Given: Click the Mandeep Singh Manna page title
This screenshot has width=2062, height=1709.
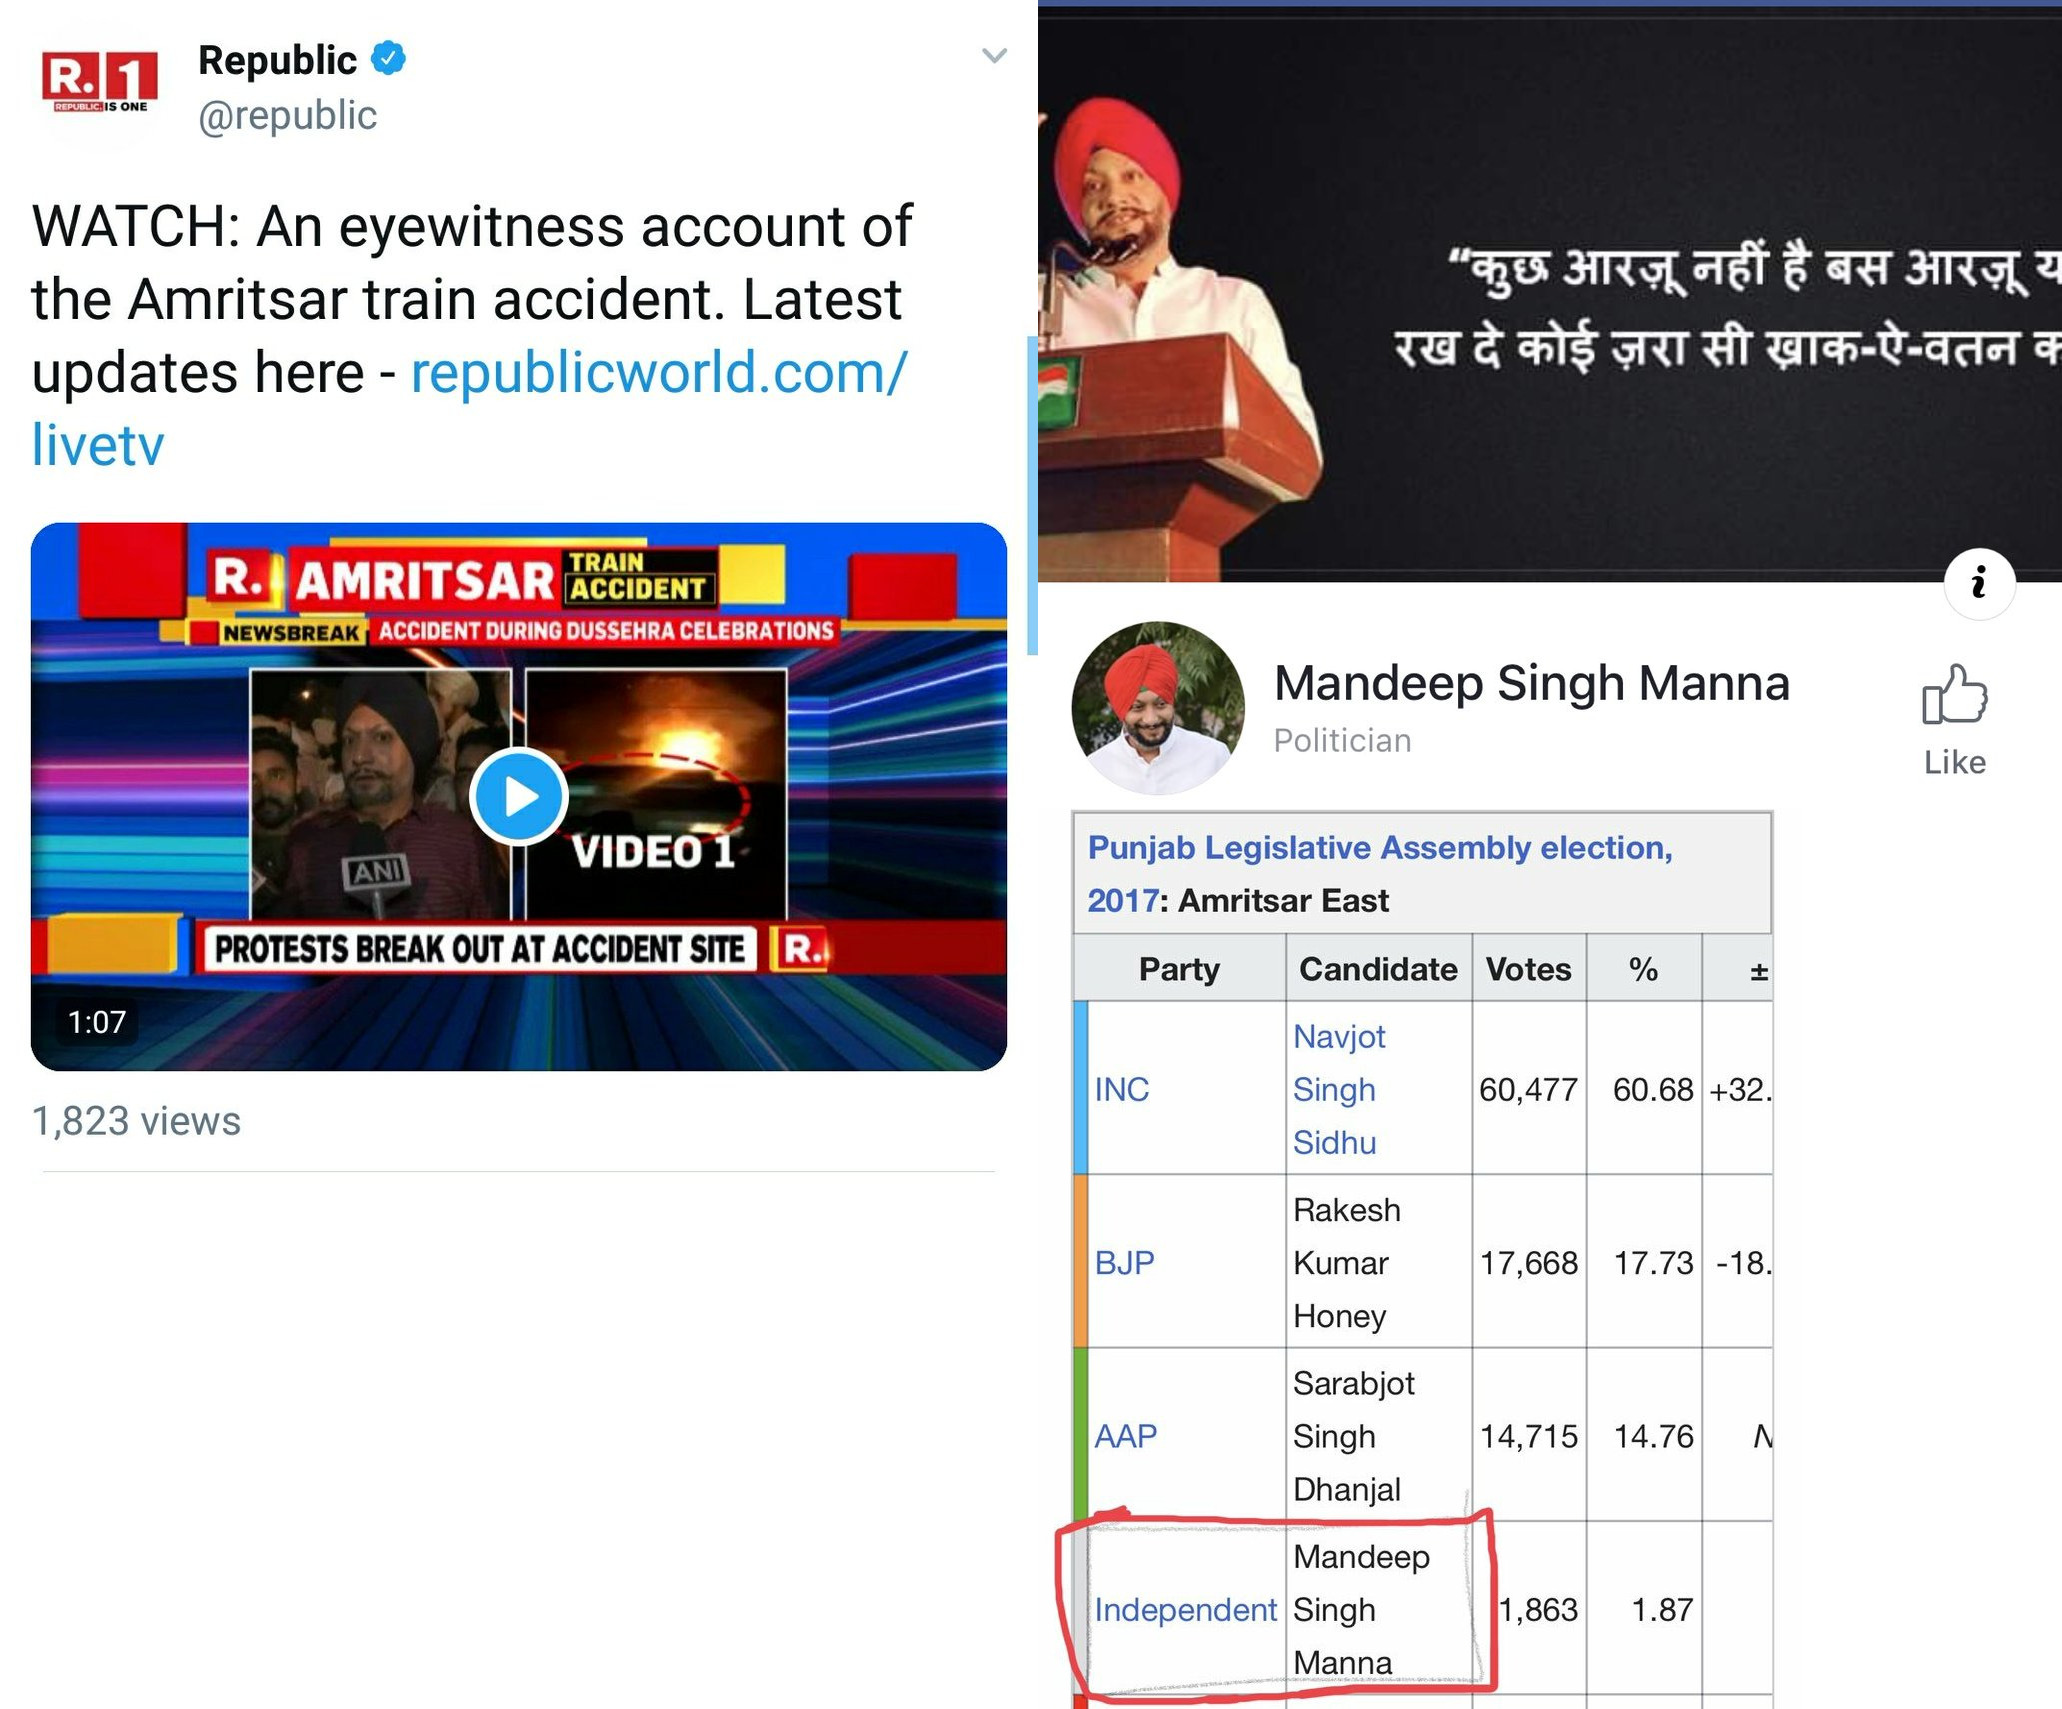Looking at the screenshot, I should [1531, 684].
